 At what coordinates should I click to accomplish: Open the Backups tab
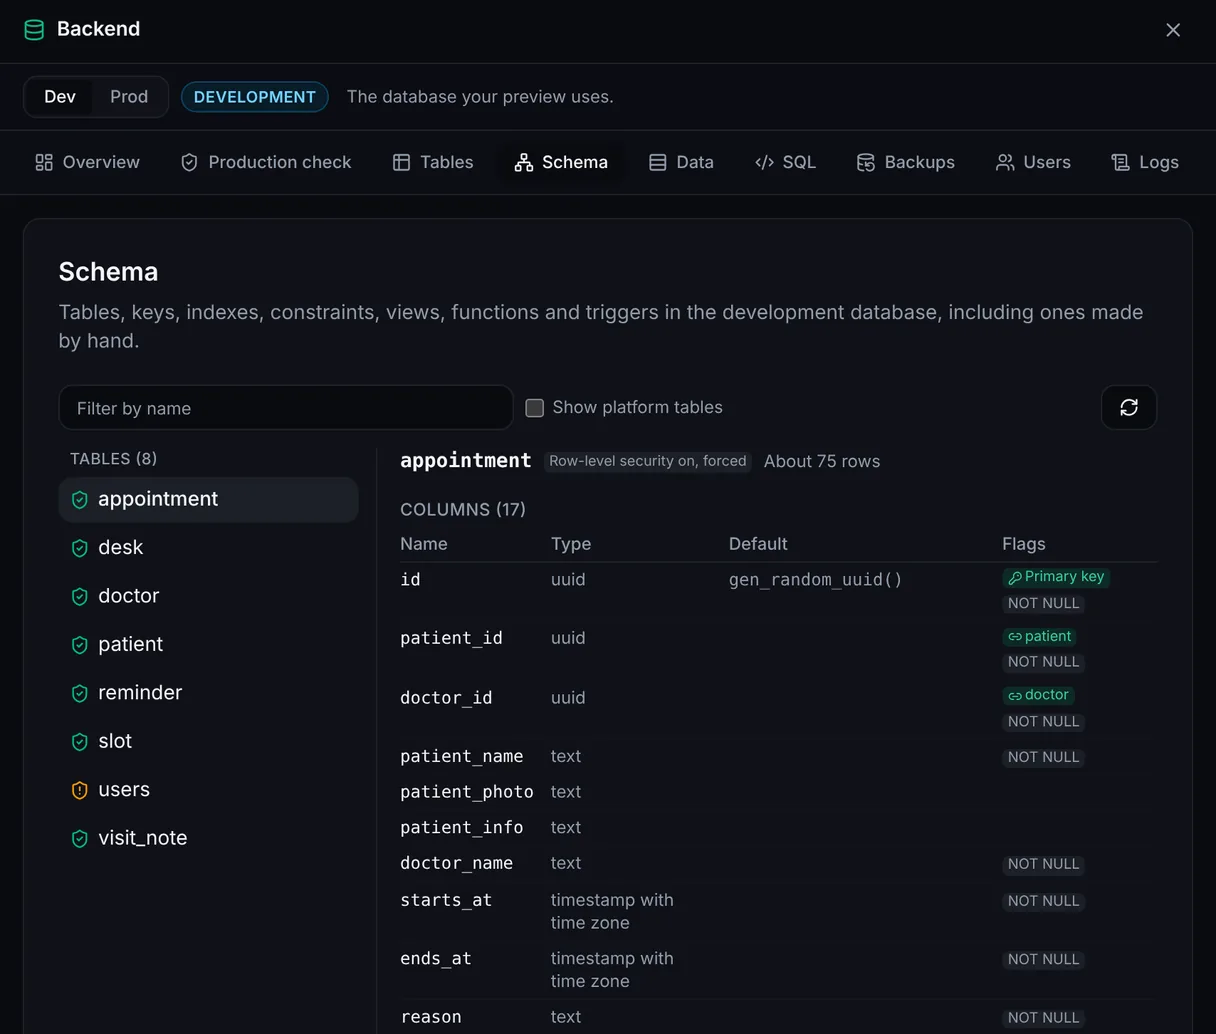[x=906, y=162]
